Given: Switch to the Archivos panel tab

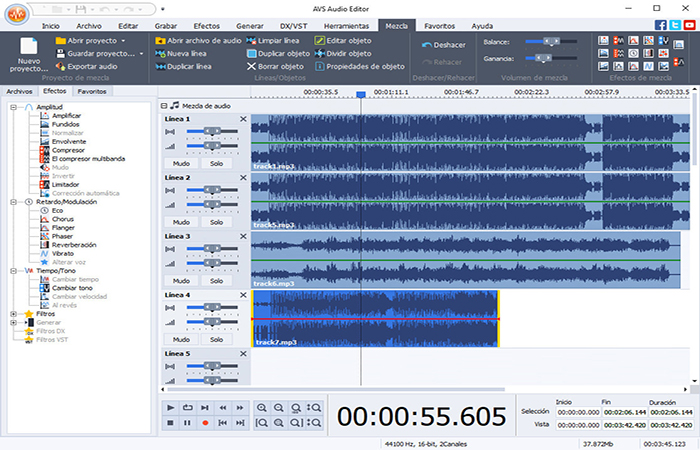Looking at the screenshot, I should click(19, 91).
